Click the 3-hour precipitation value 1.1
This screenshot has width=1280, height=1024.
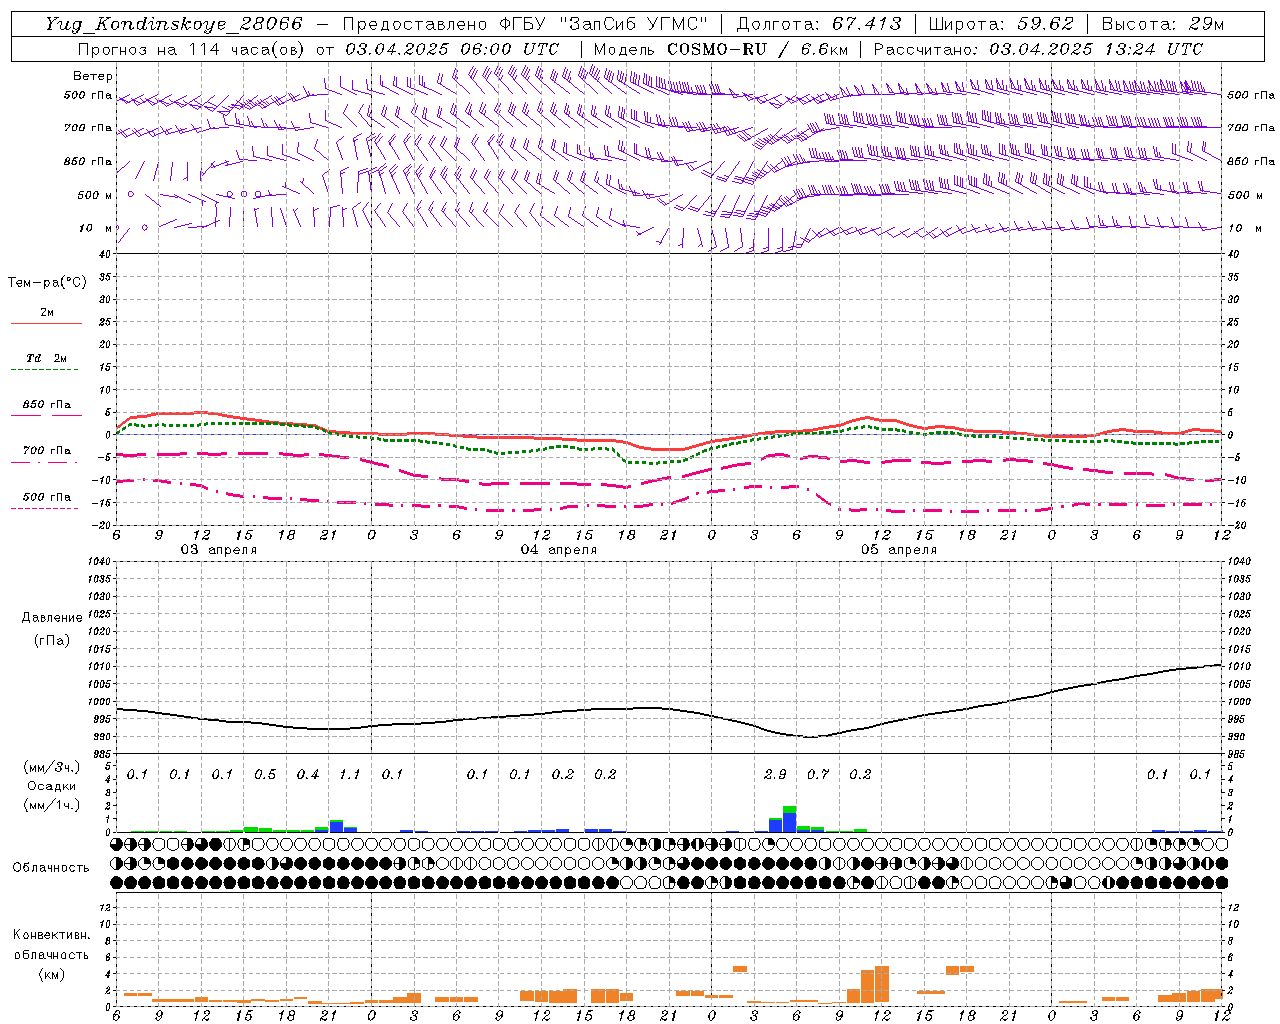349,775
